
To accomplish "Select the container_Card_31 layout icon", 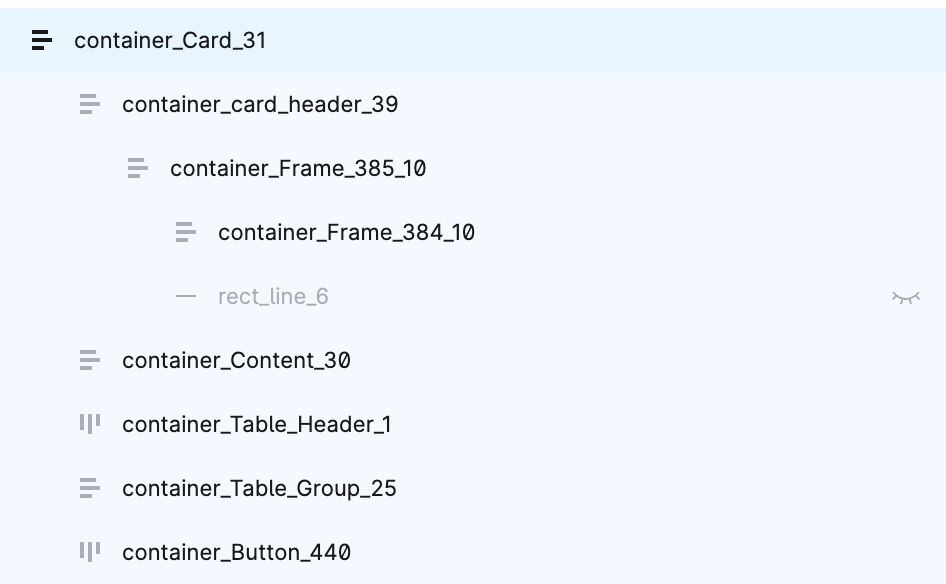I will tap(40, 41).
